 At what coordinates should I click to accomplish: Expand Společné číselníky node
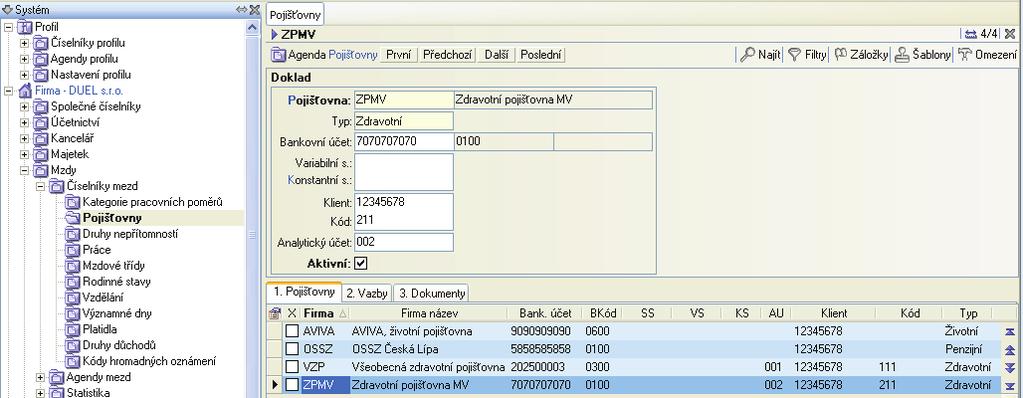click(x=25, y=106)
